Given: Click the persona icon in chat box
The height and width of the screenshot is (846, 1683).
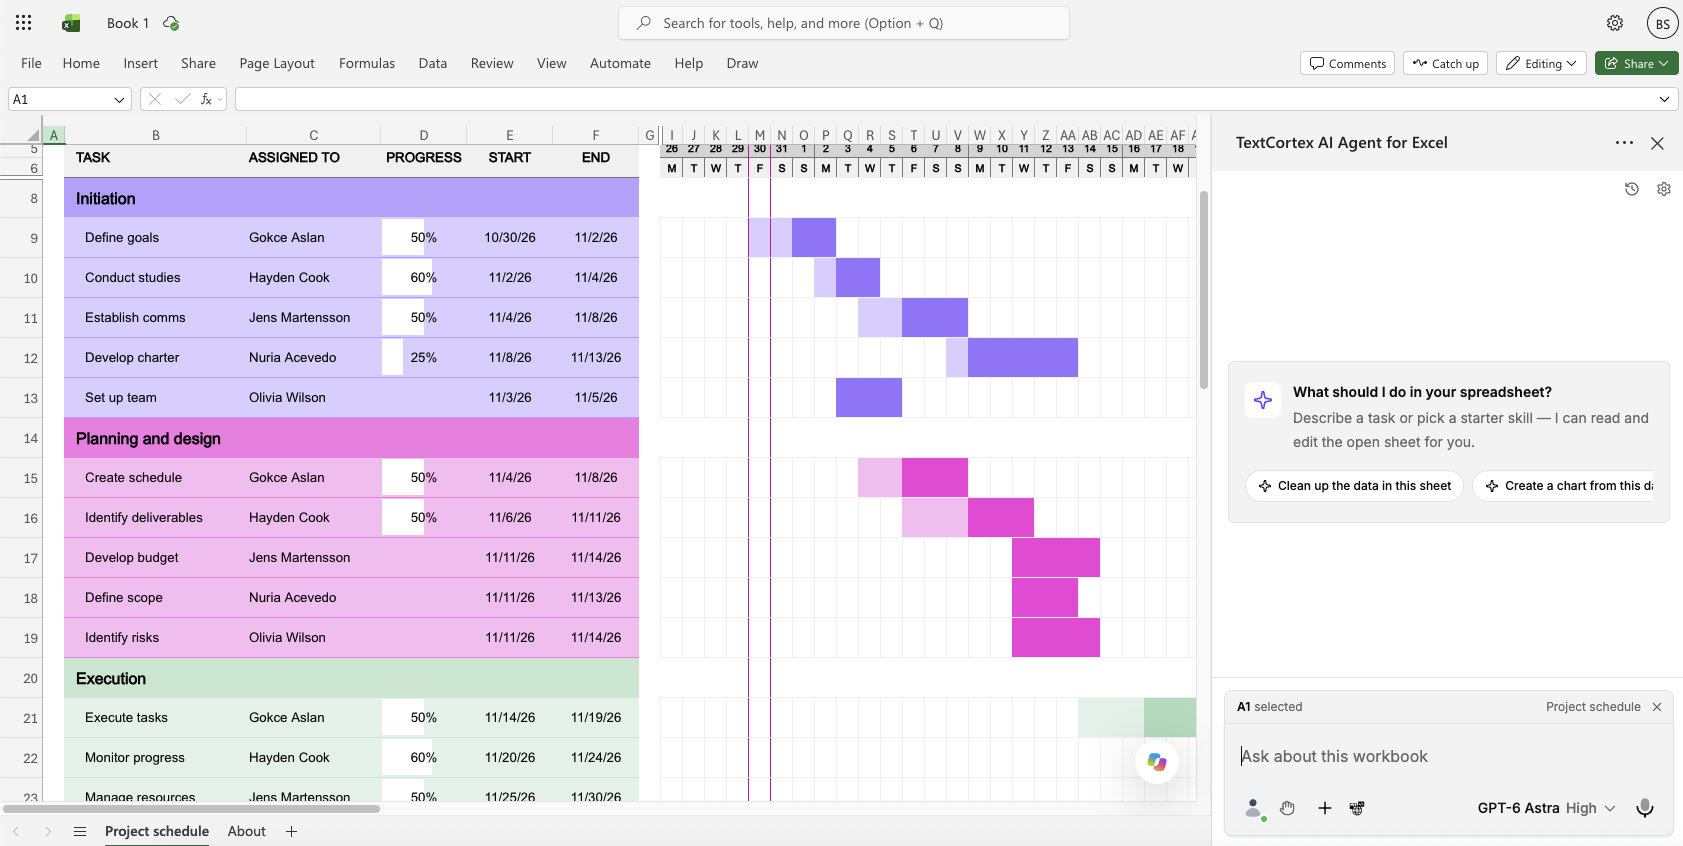Looking at the screenshot, I should point(1253,808).
